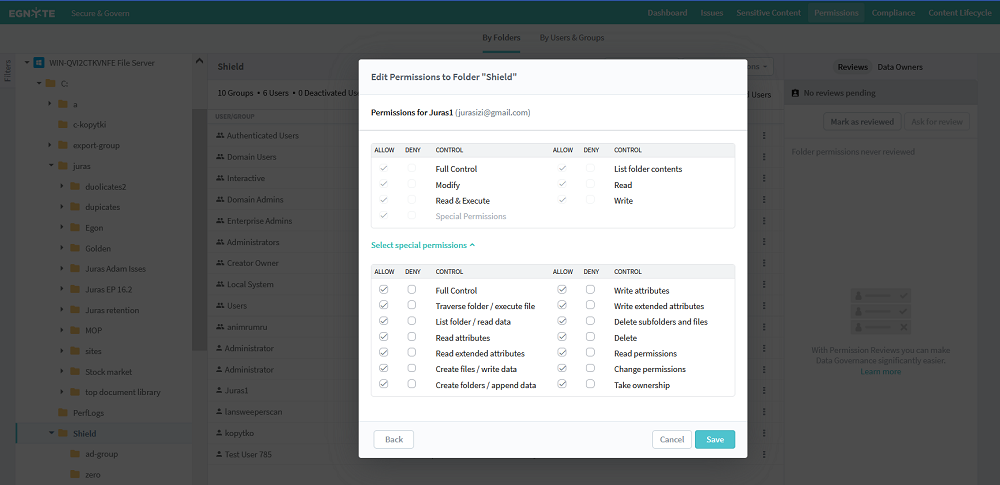Cancel the Edit Permissions dialog
The image size is (1000, 485).
(x=672, y=440)
